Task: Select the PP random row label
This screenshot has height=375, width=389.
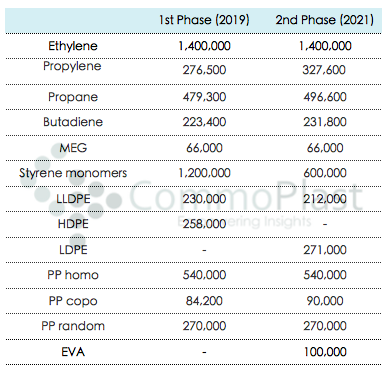Action: click(x=73, y=326)
